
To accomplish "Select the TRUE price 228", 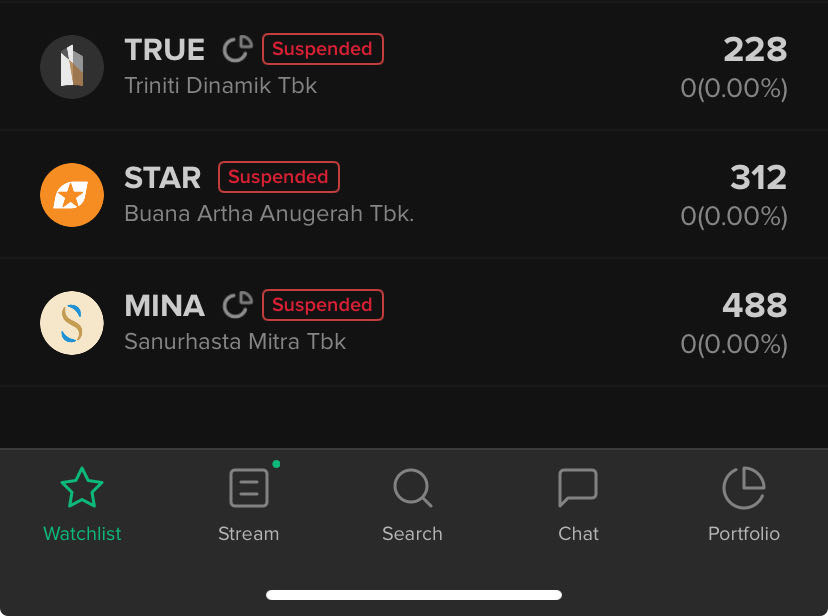I will tap(755, 50).
